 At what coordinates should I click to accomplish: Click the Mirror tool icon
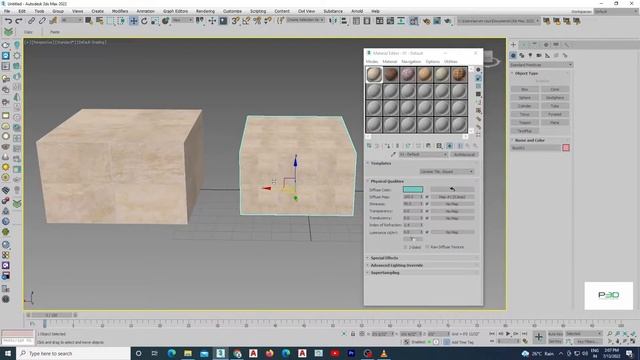click(x=333, y=20)
